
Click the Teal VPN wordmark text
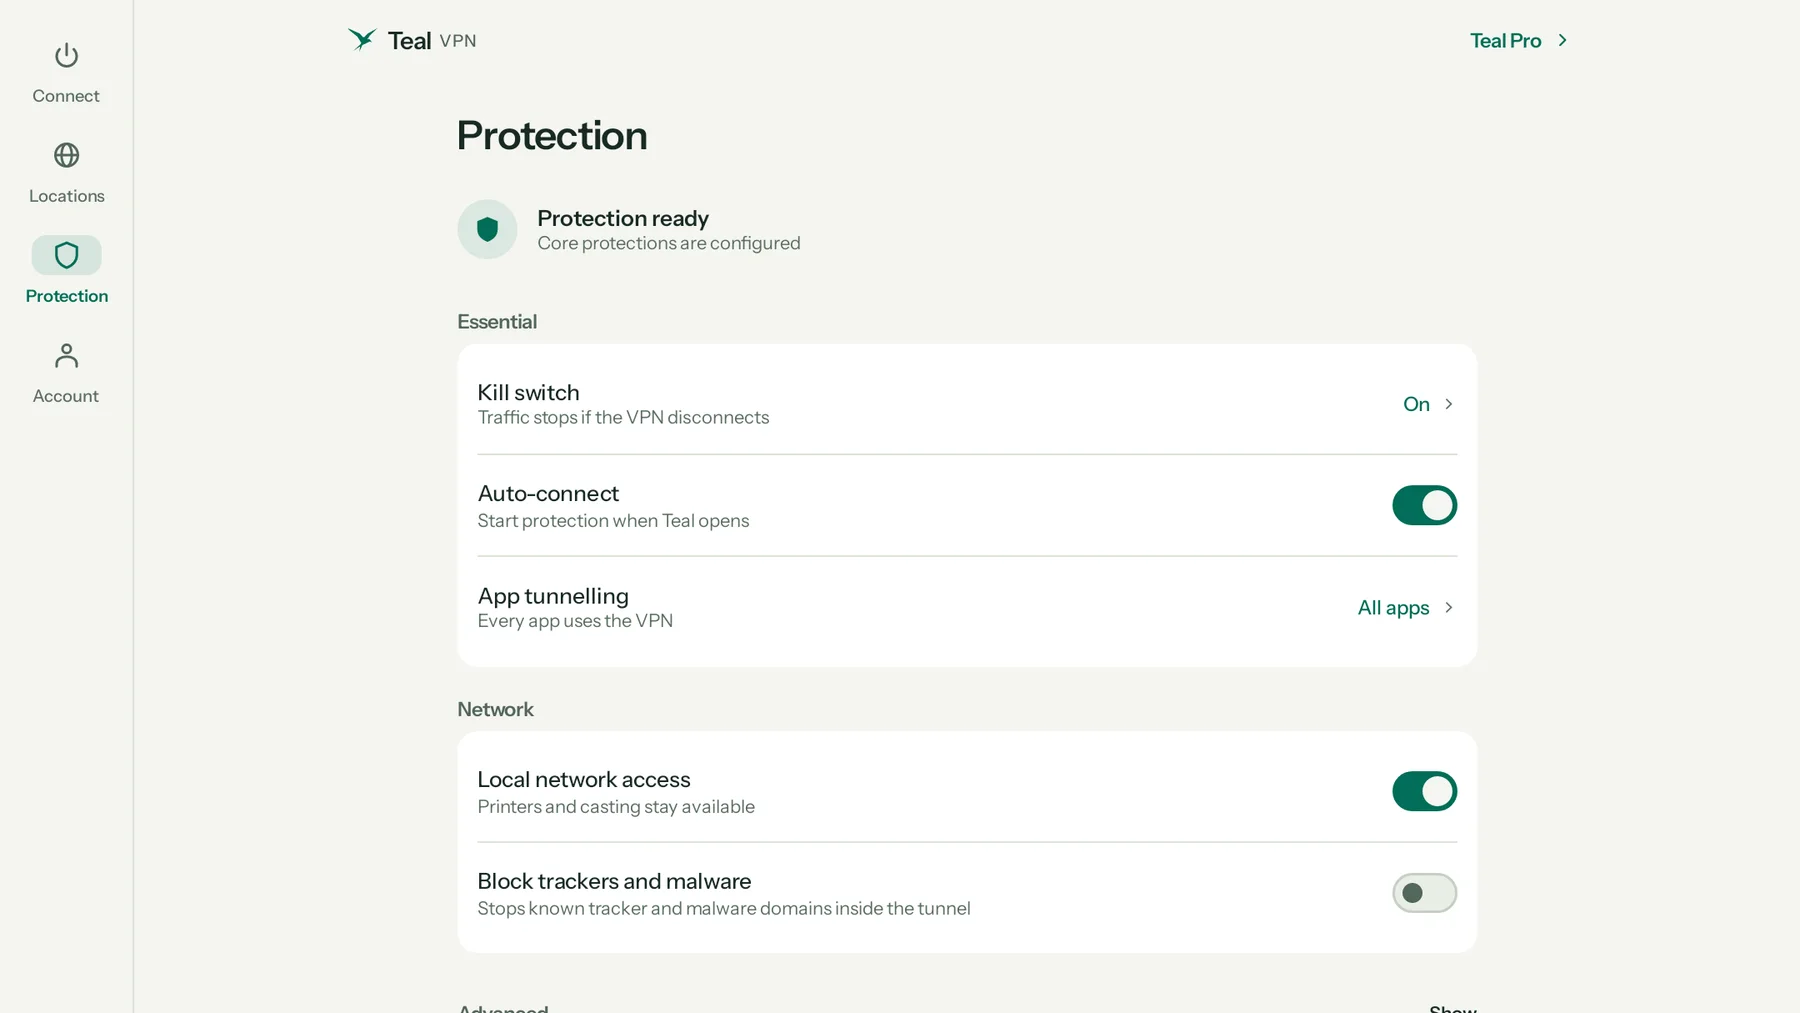[432, 41]
